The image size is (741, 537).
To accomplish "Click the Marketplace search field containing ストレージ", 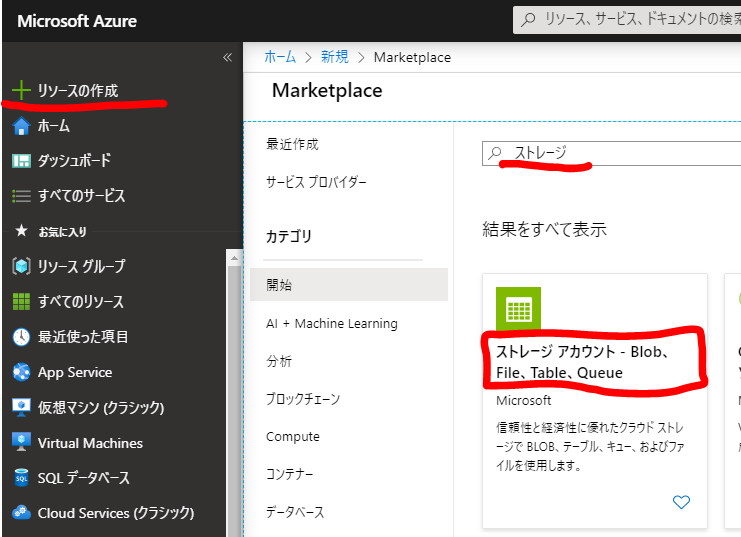I will pyautogui.click(x=614, y=153).
